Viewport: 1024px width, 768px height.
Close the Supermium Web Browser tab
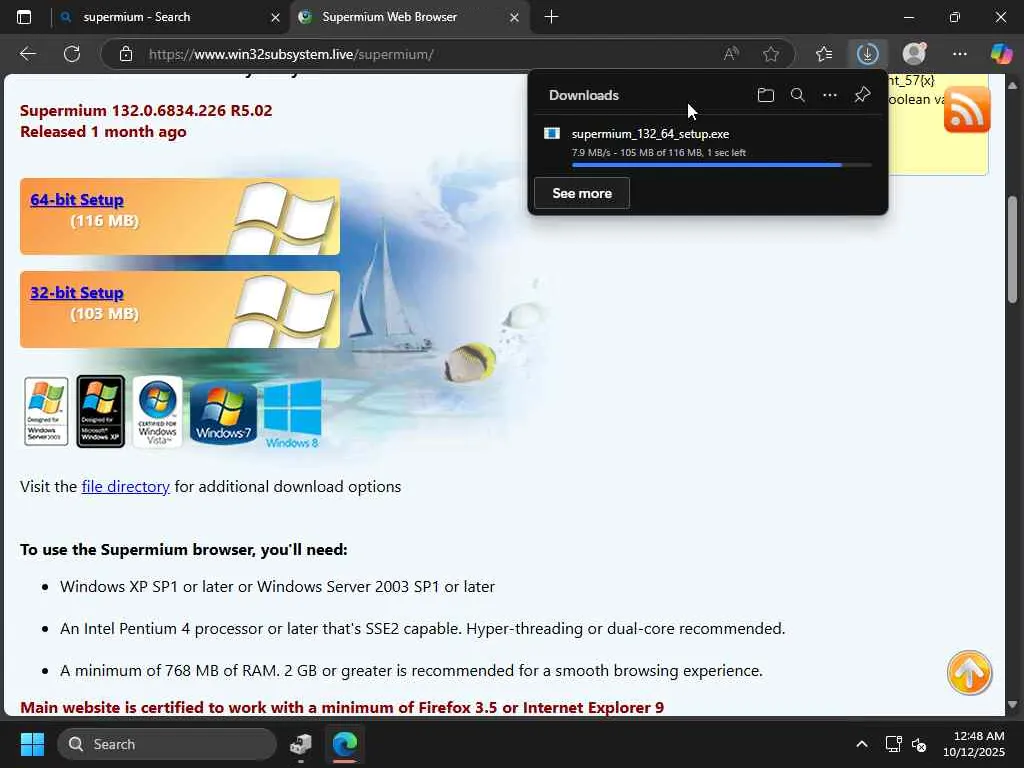point(515,18)
